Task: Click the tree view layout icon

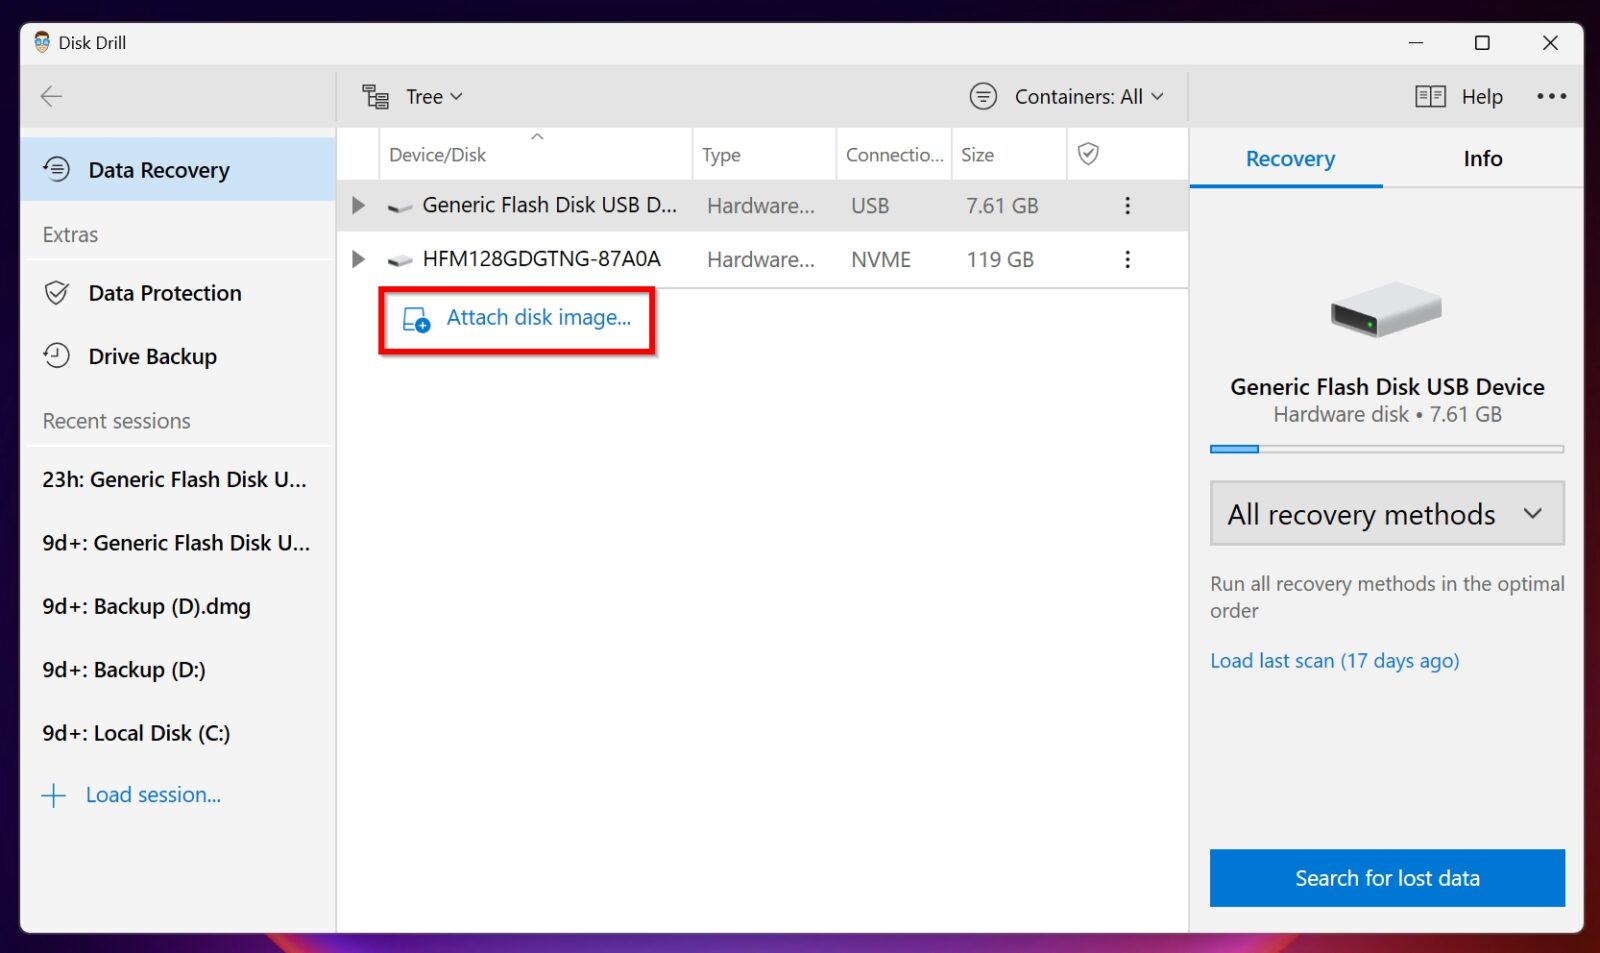Action: tap(375, 96)
